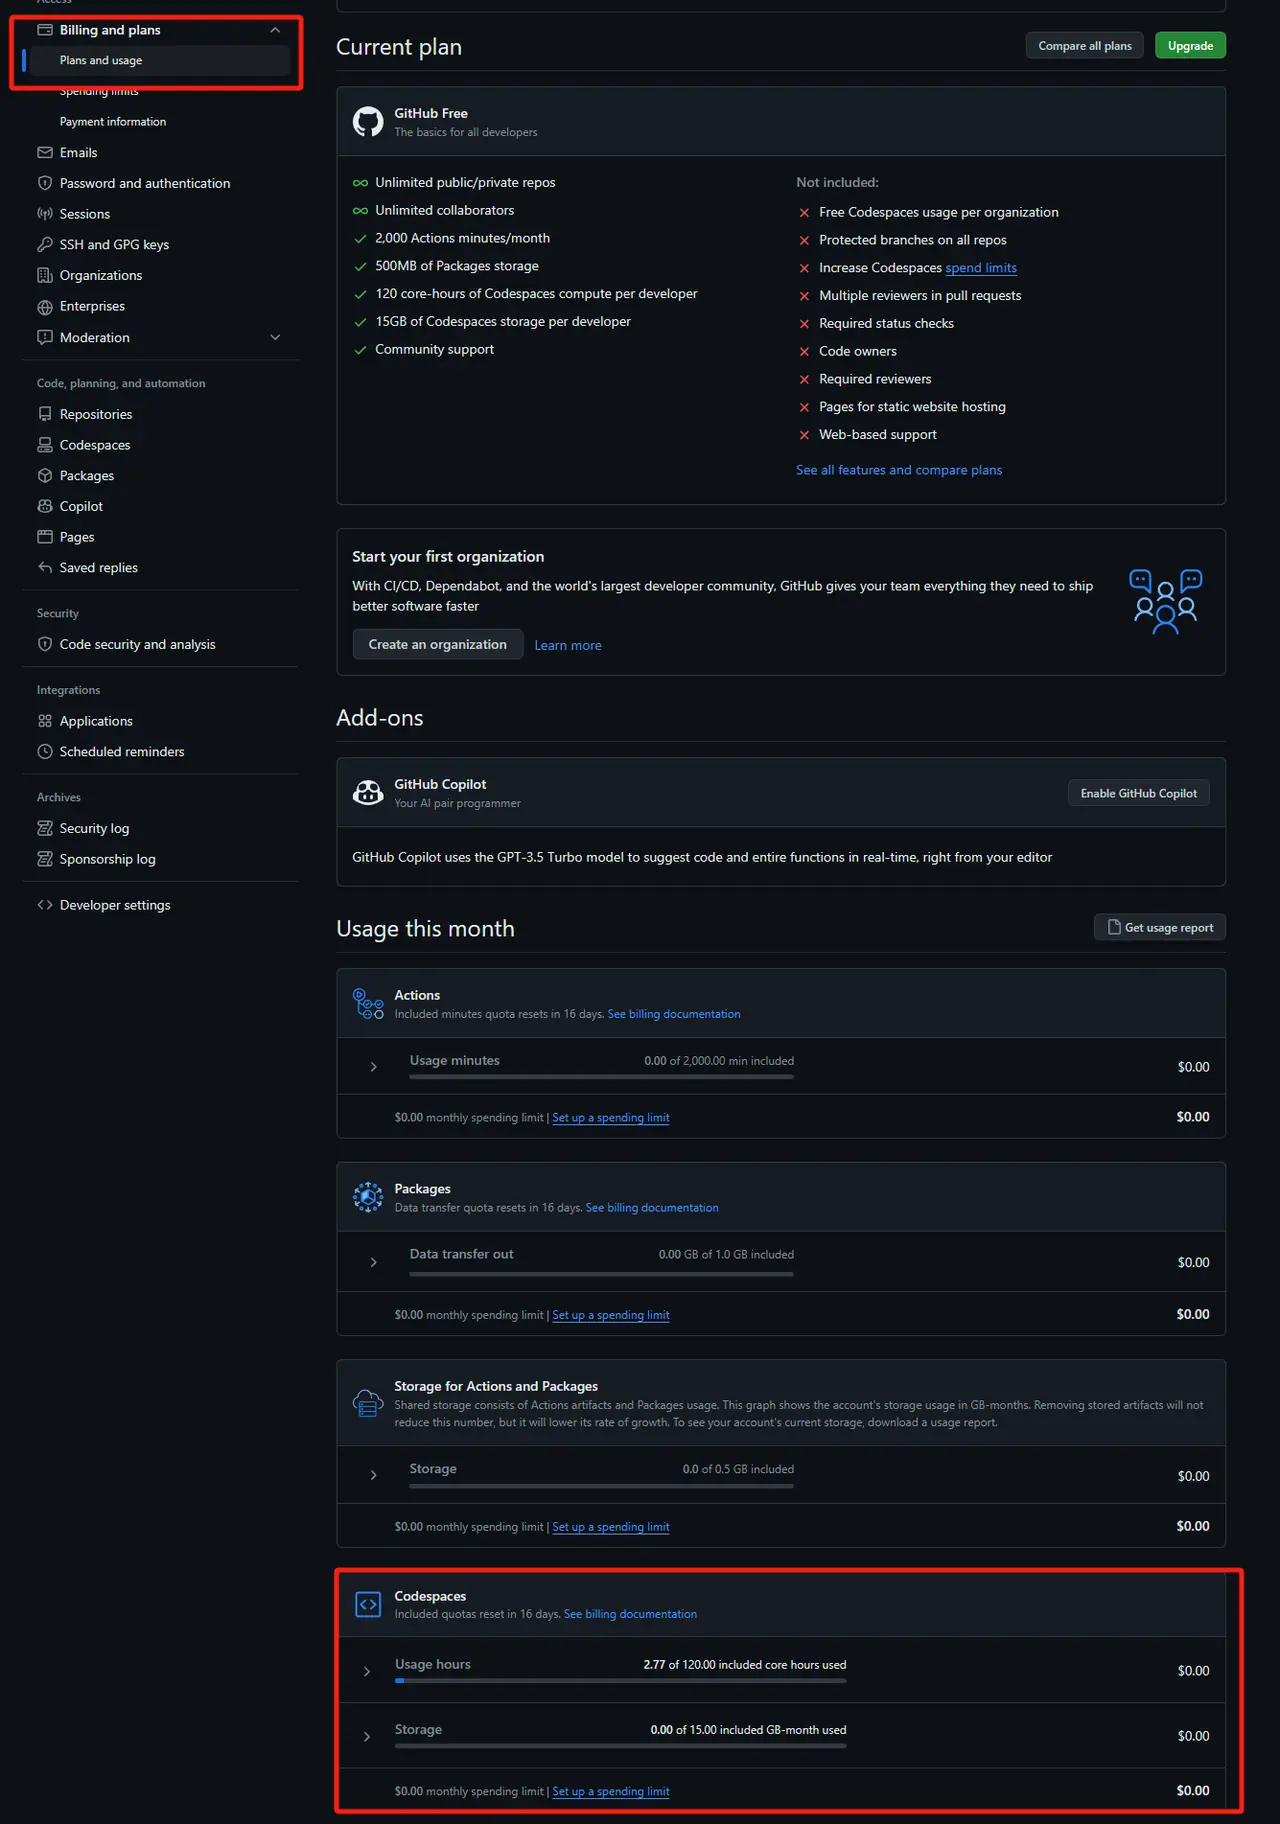Click the Codespaces code icon in usage section
This screenshot has height=1824, width=1280.
[368, 1604]
